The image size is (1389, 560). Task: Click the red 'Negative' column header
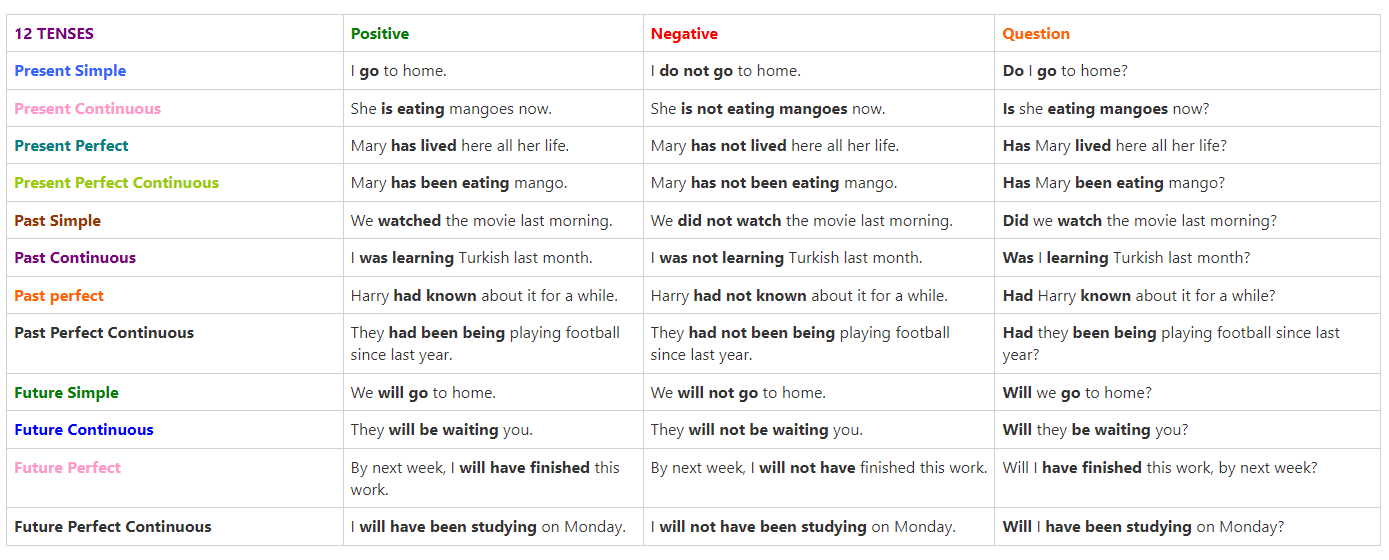tap(684, 34)
